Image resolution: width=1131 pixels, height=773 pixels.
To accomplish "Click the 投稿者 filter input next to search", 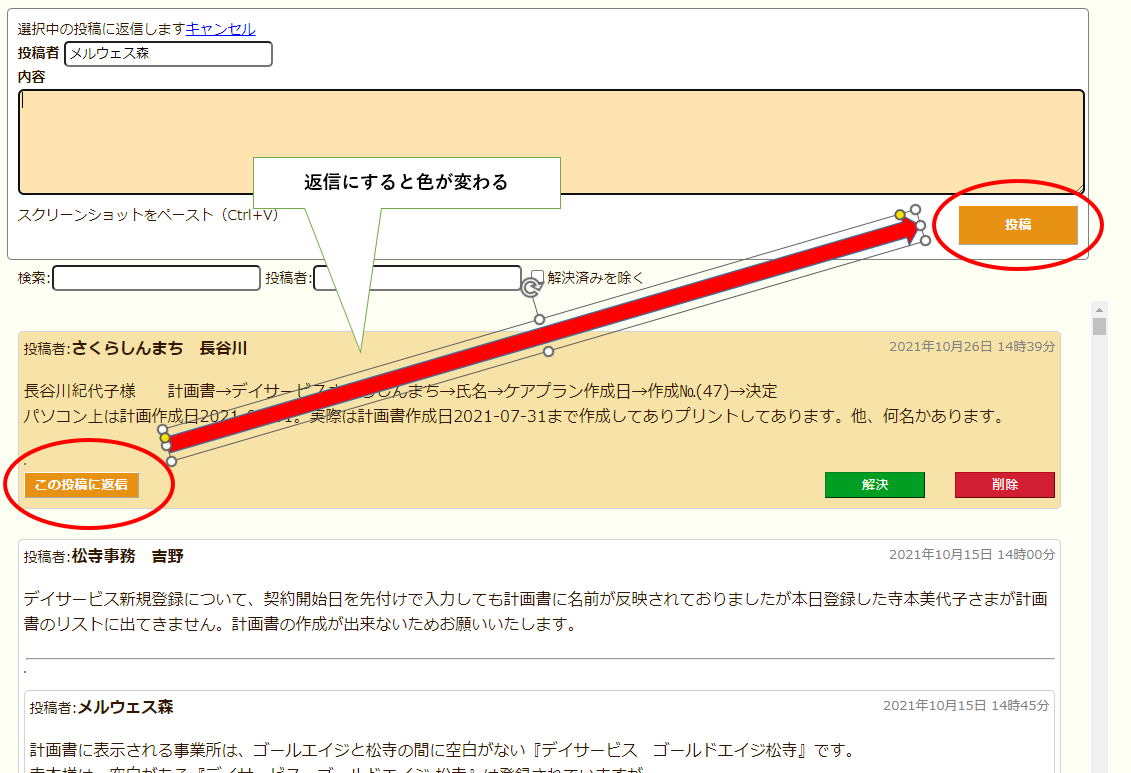I will point(417,278).
